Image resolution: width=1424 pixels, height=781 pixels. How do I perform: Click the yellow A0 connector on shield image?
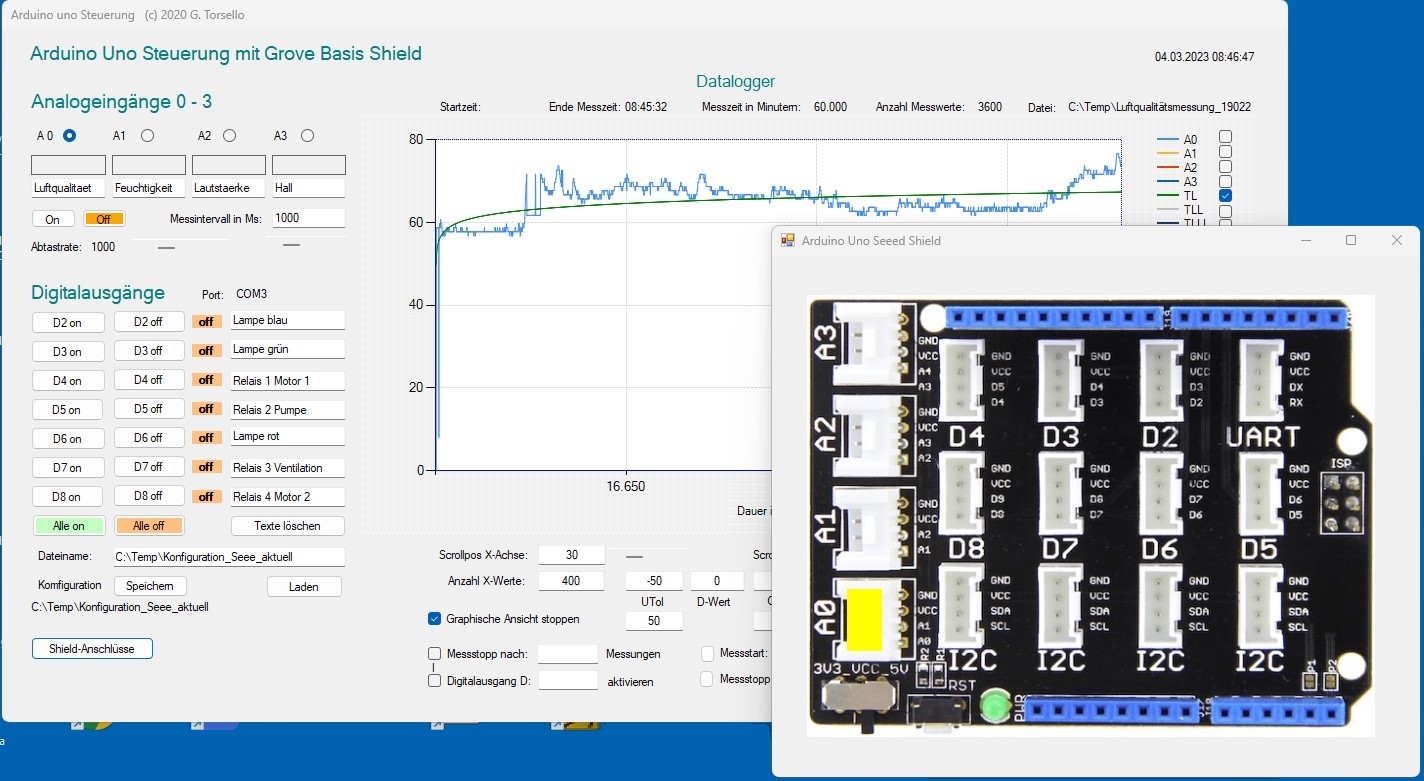pos(863,618)
